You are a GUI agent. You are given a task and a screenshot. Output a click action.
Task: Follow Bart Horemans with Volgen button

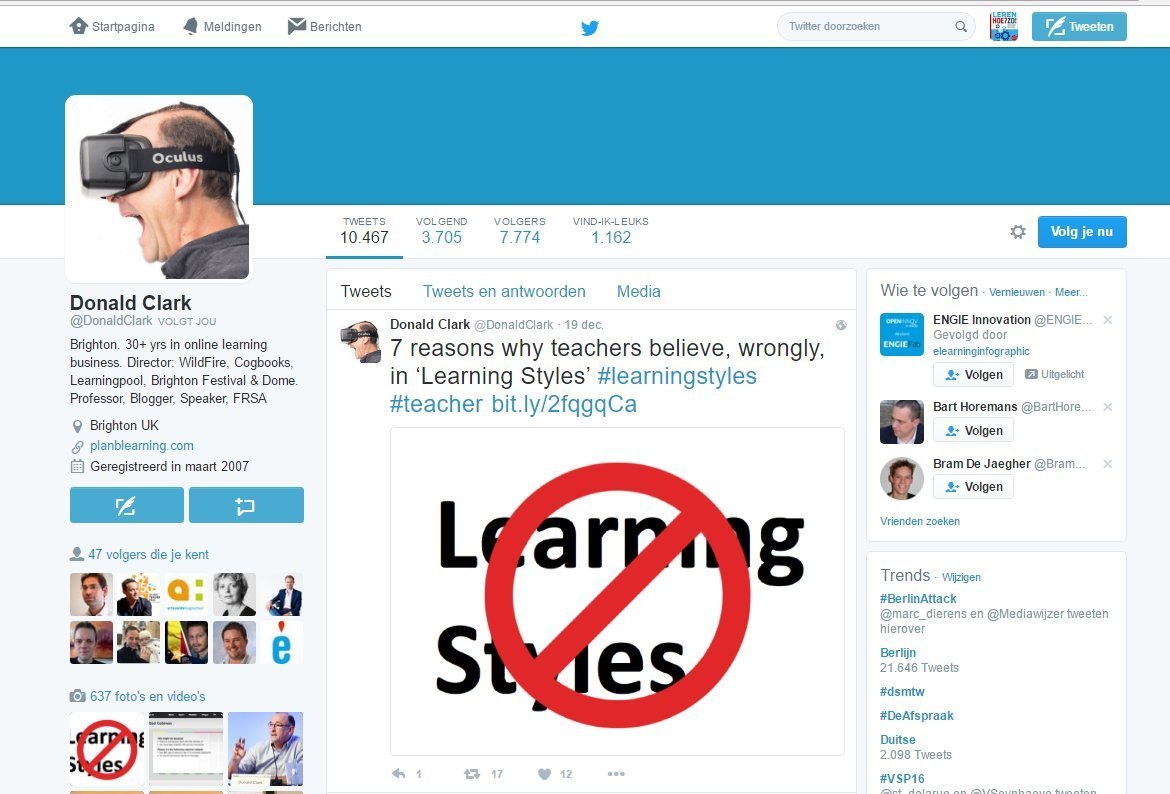[x=973, y=431]
